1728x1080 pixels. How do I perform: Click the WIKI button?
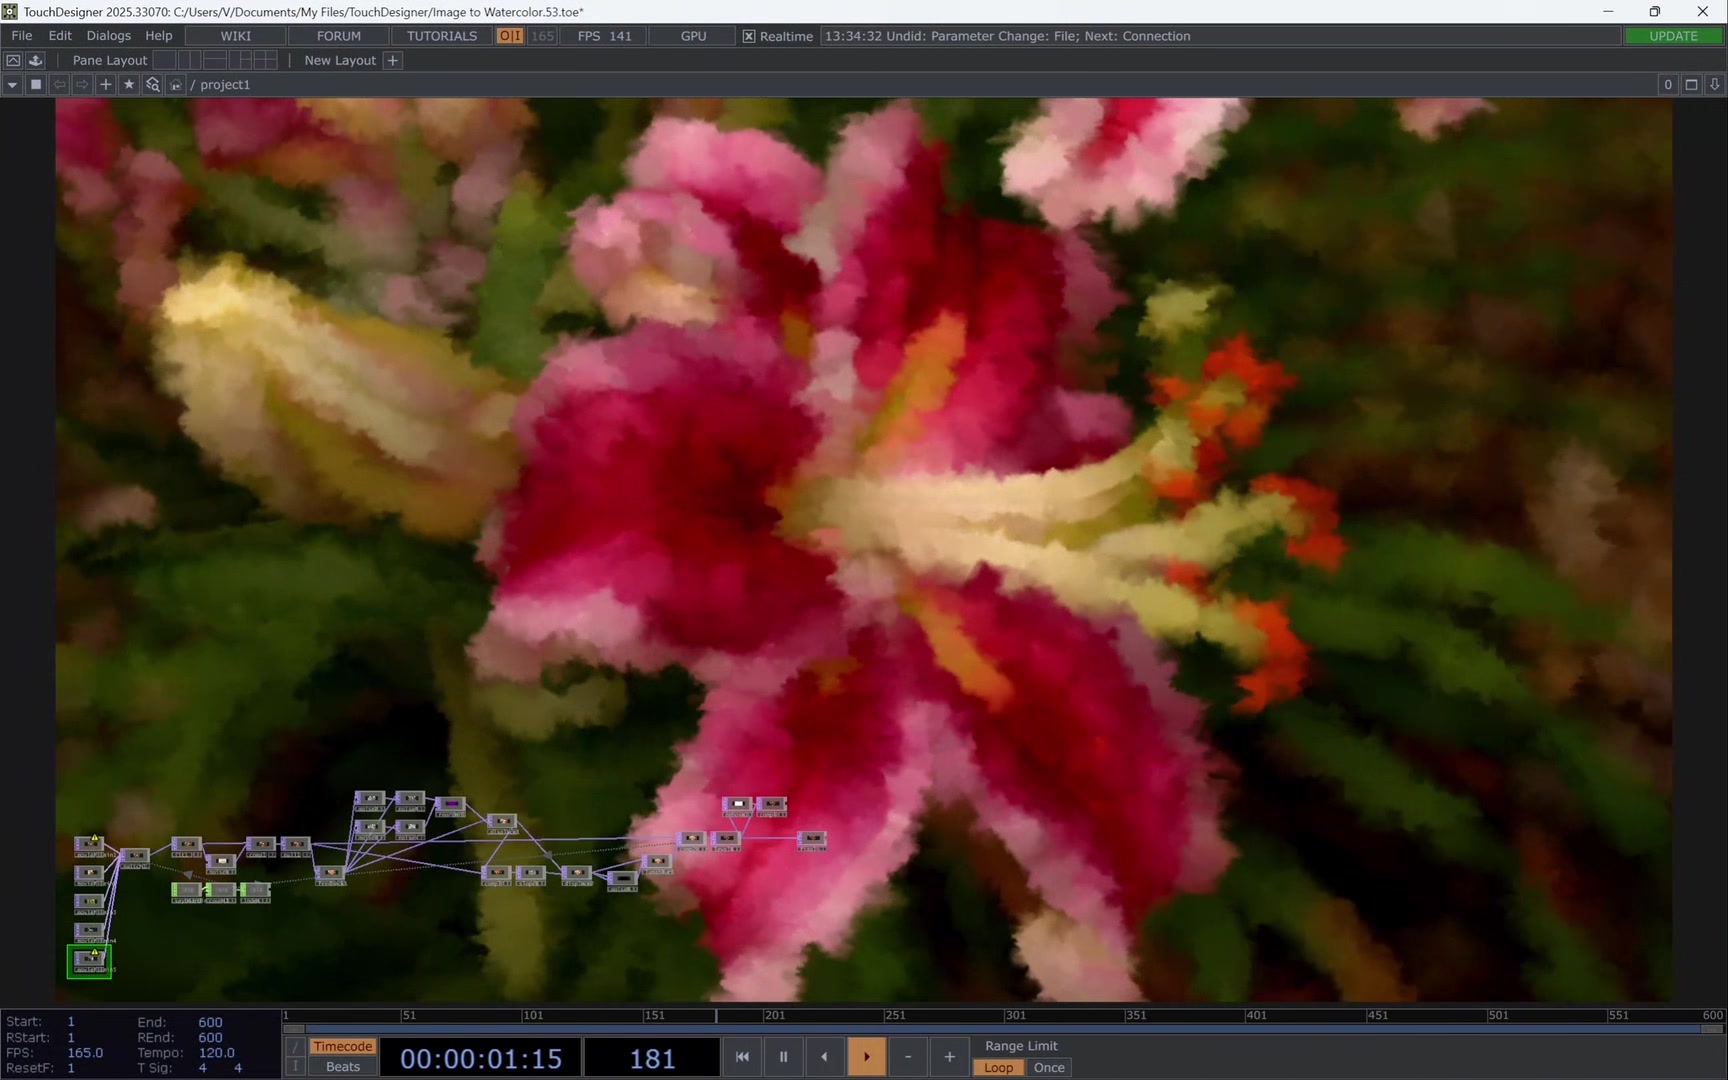(x=236, y=36)
